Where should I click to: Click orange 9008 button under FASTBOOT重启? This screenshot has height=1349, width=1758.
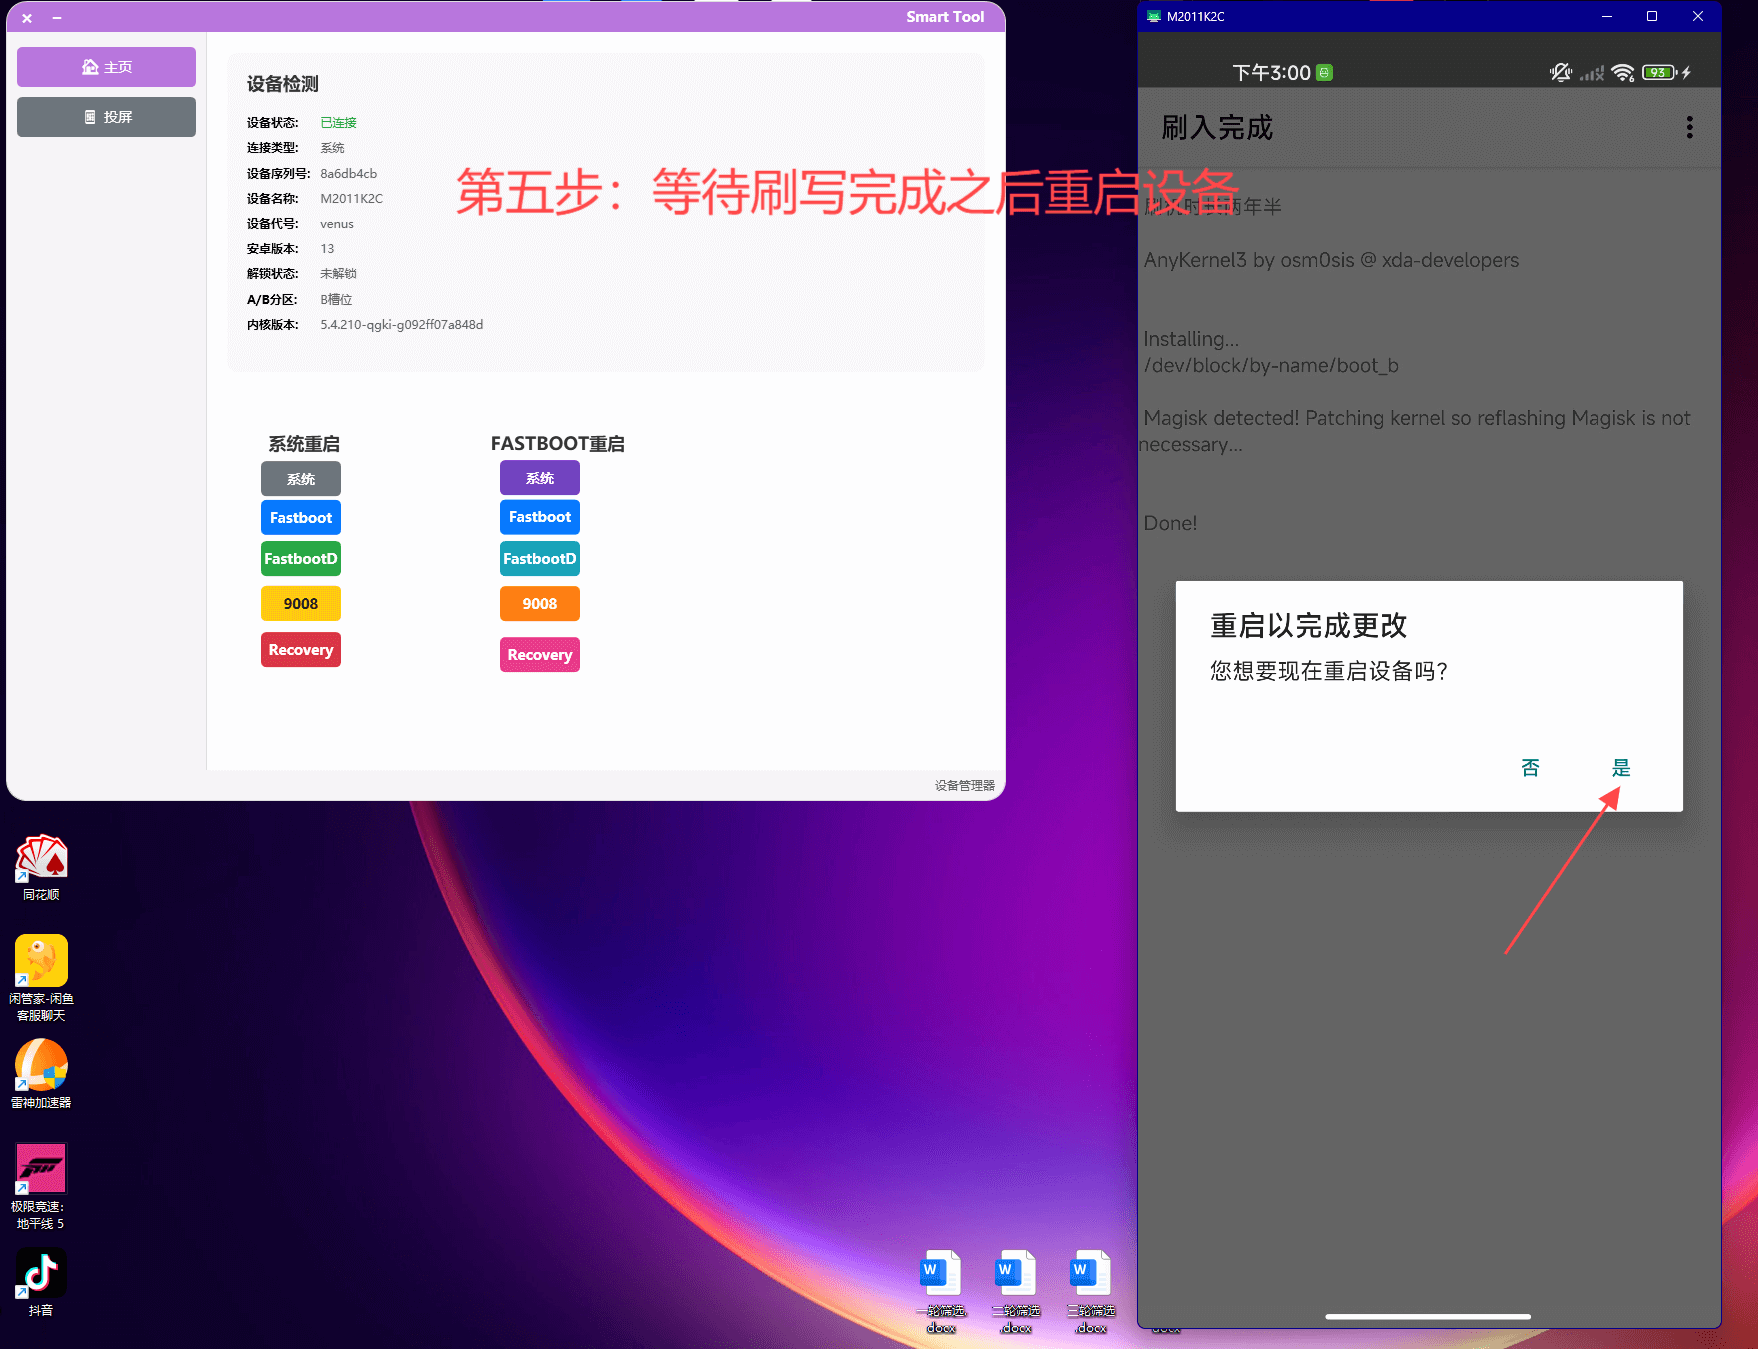(540, 604)
